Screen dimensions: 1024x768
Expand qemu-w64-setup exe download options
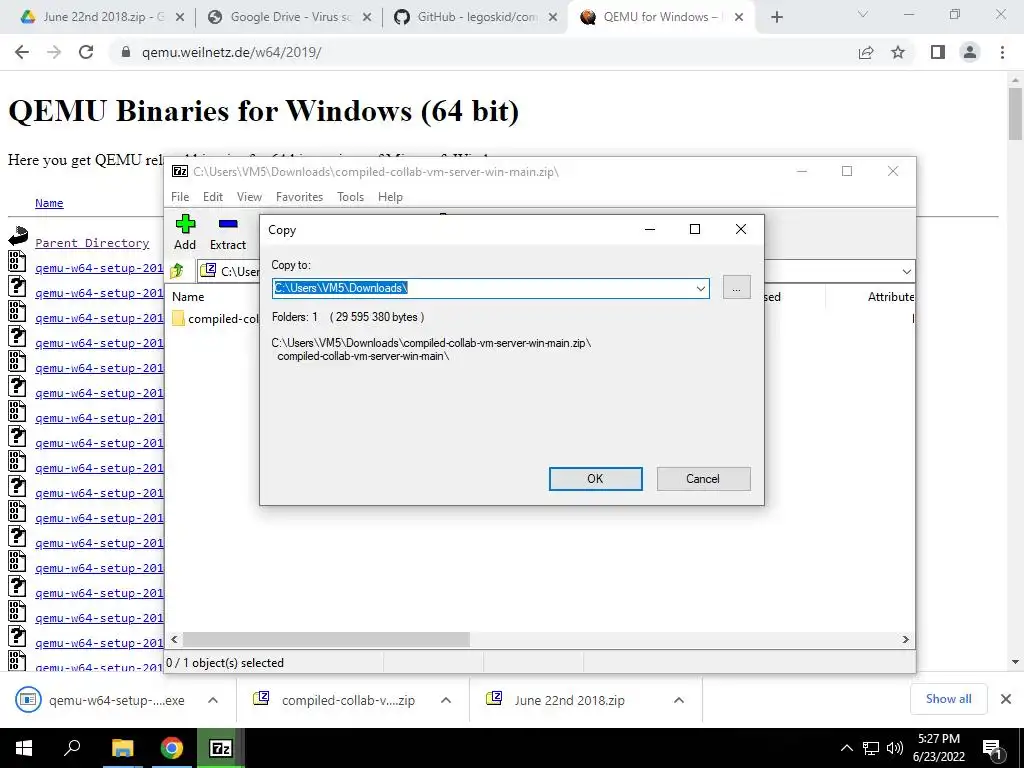(213, 700)
